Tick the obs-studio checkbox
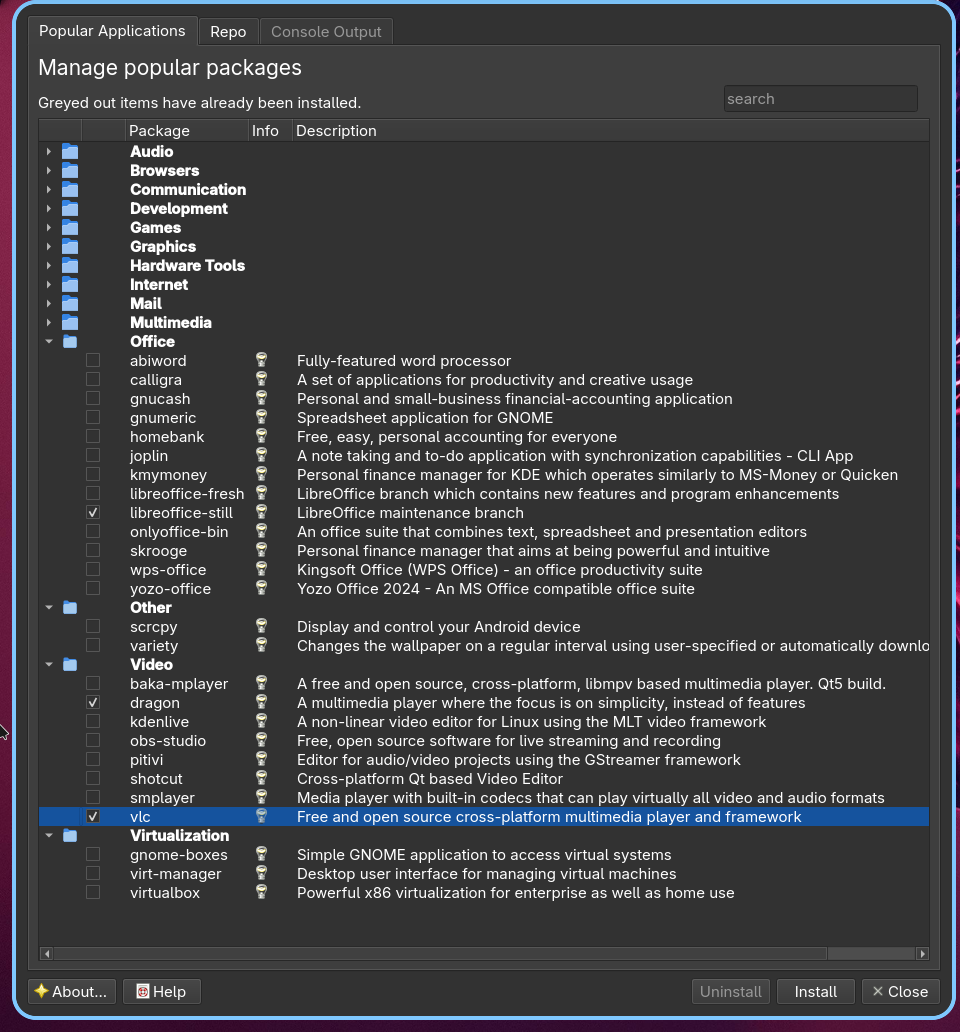The width and height of the screenshot is (960, 1032). tap(93, 740)
